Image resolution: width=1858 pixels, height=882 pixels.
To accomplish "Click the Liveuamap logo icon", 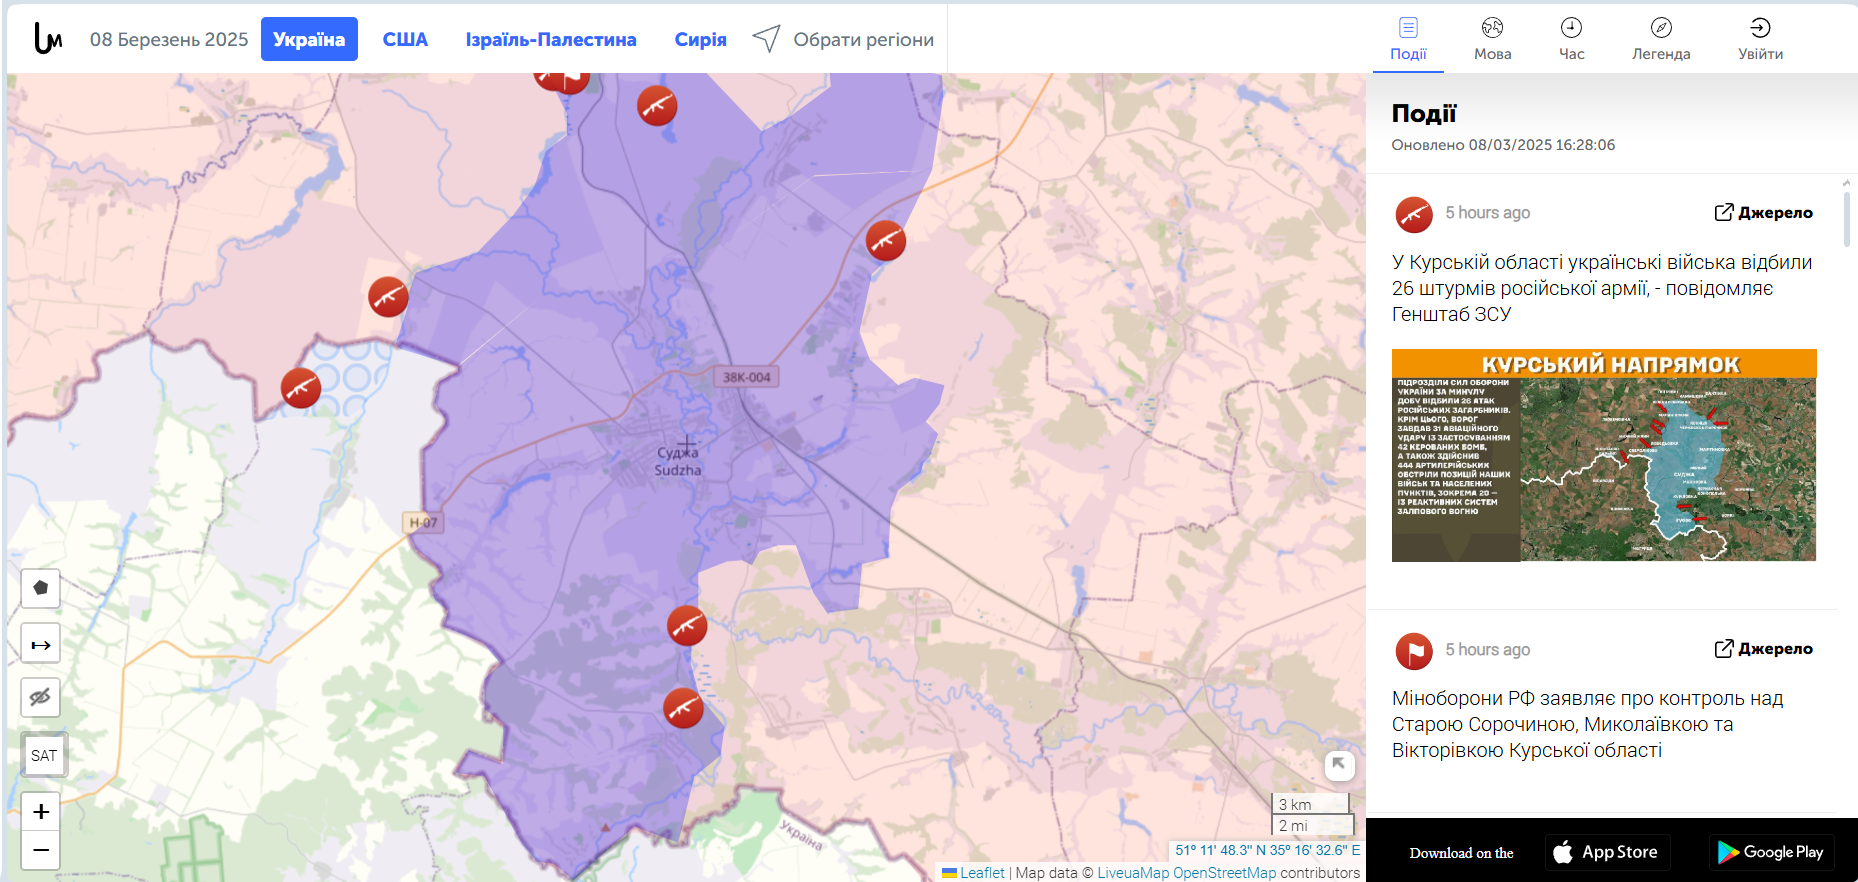I will 48,38.
